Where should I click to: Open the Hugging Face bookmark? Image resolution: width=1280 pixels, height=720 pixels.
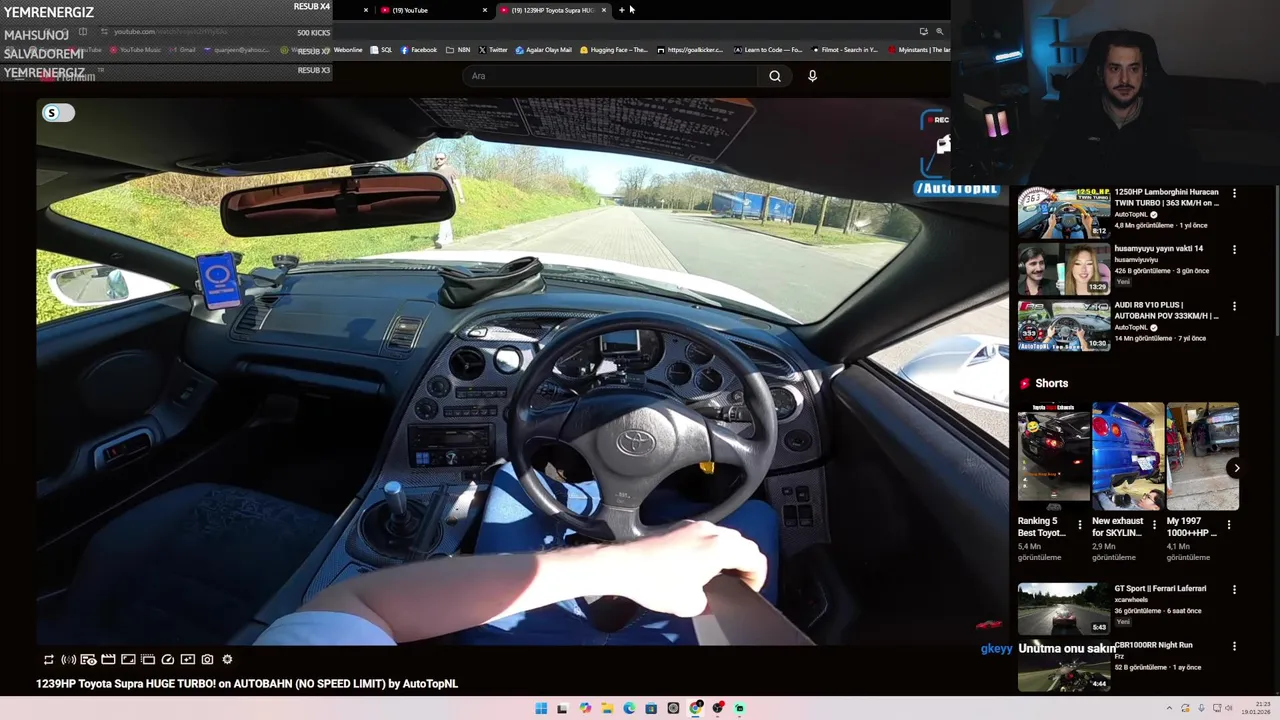pyautogui.click(x=614, y=50)
